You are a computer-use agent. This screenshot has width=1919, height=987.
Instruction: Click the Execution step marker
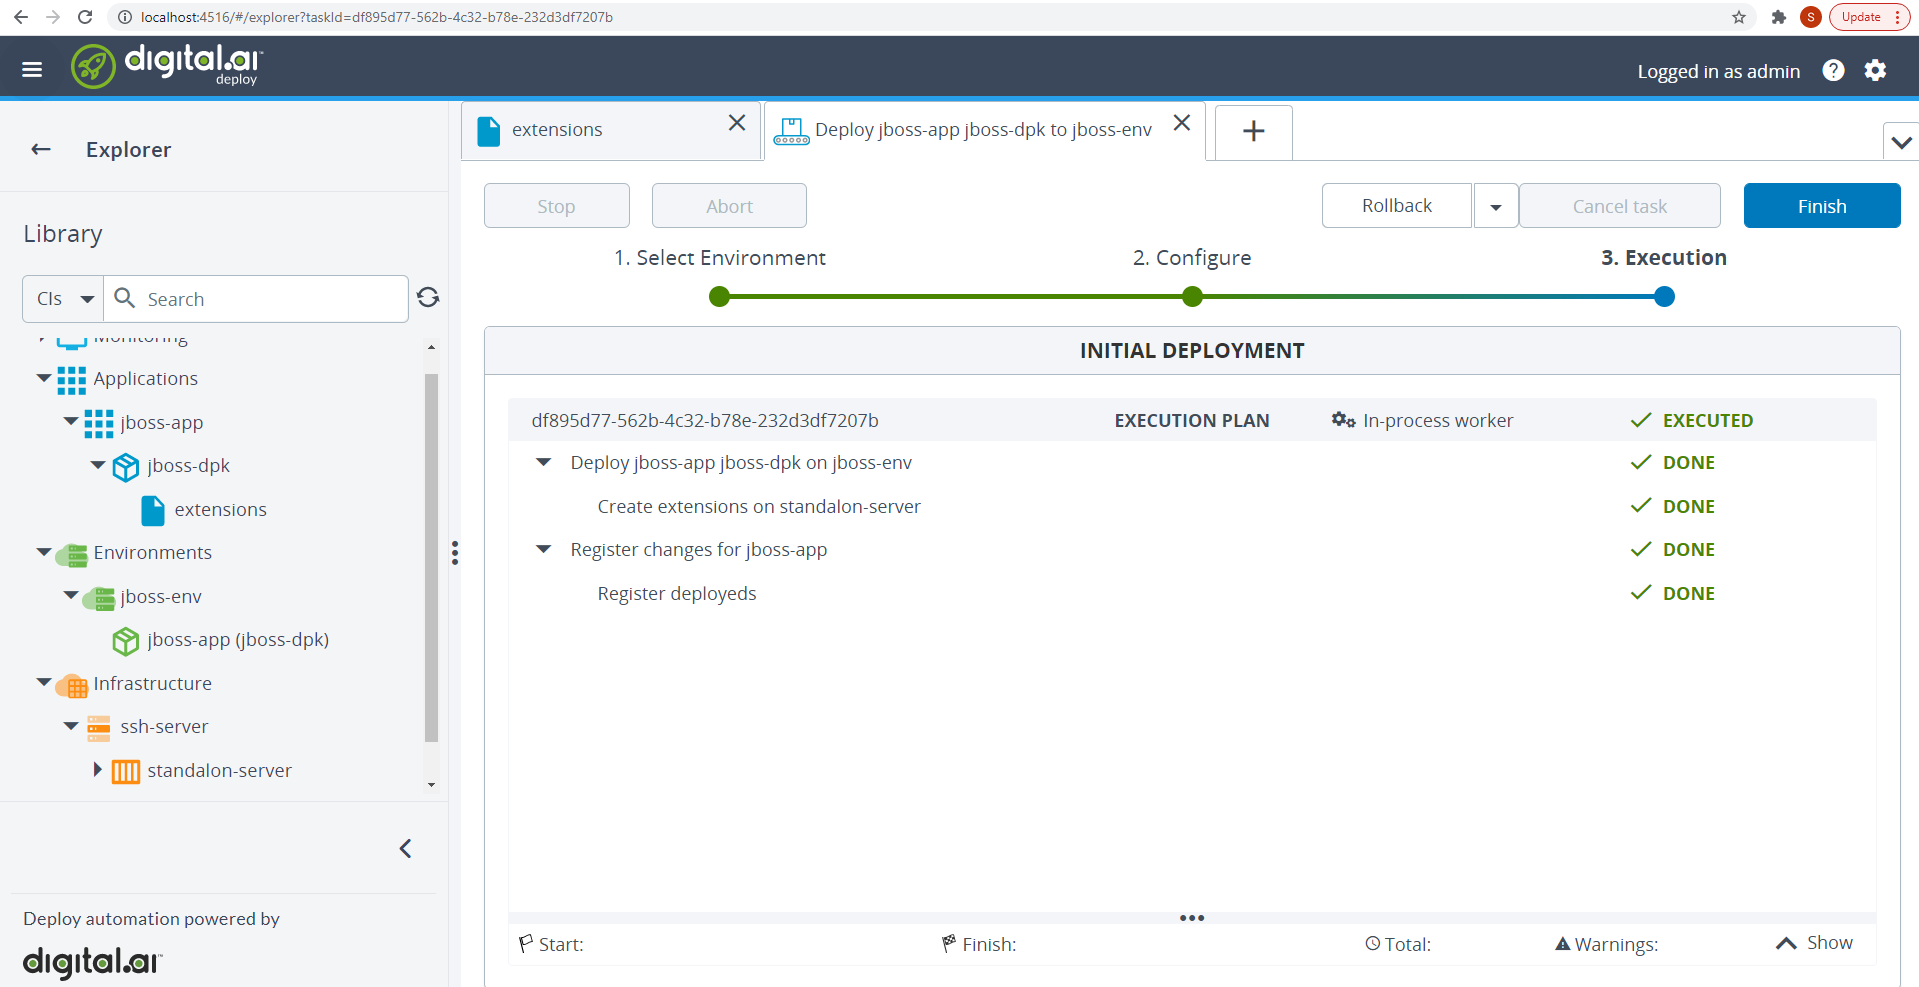point(1664,297)
